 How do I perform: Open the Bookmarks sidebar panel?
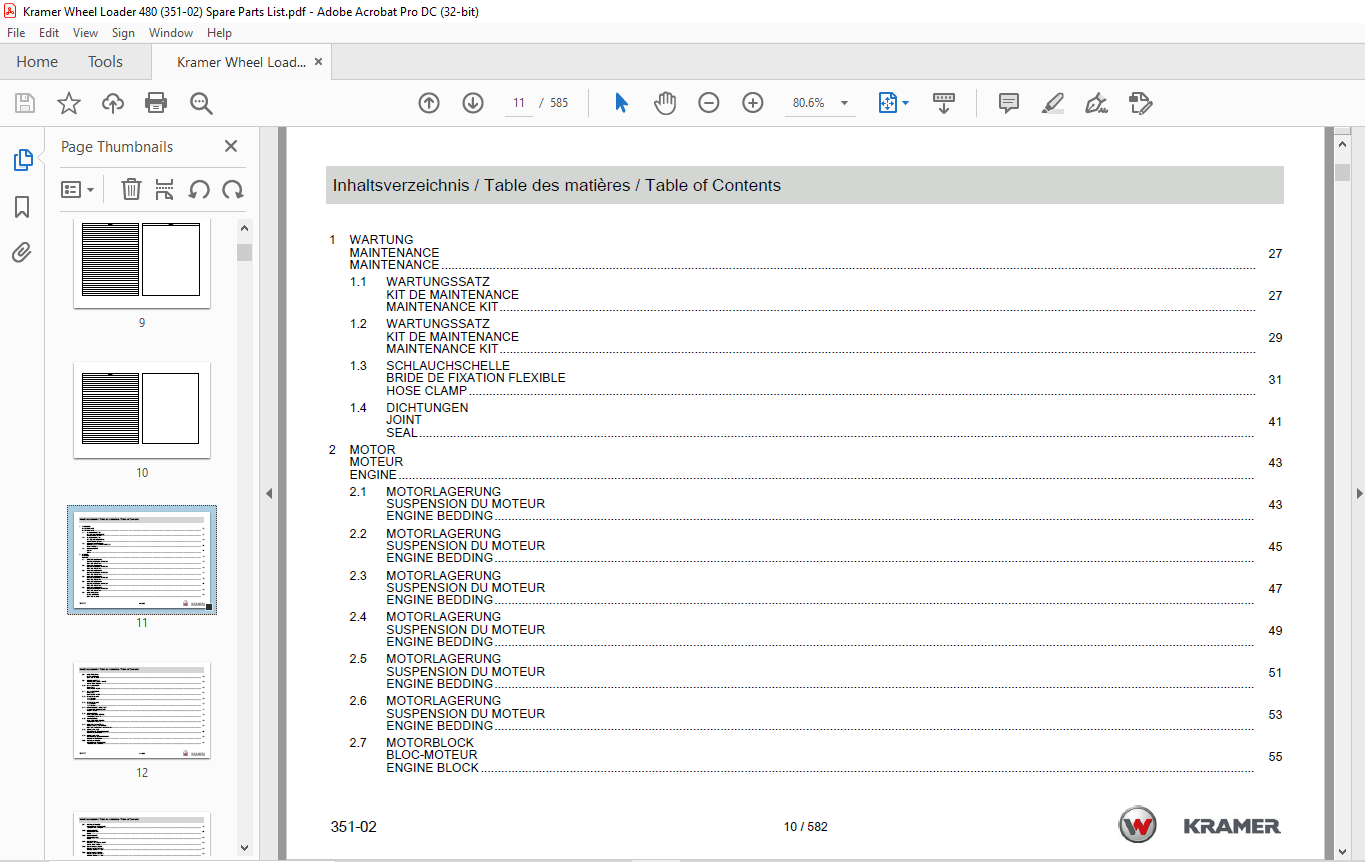(x=22, y=207)
